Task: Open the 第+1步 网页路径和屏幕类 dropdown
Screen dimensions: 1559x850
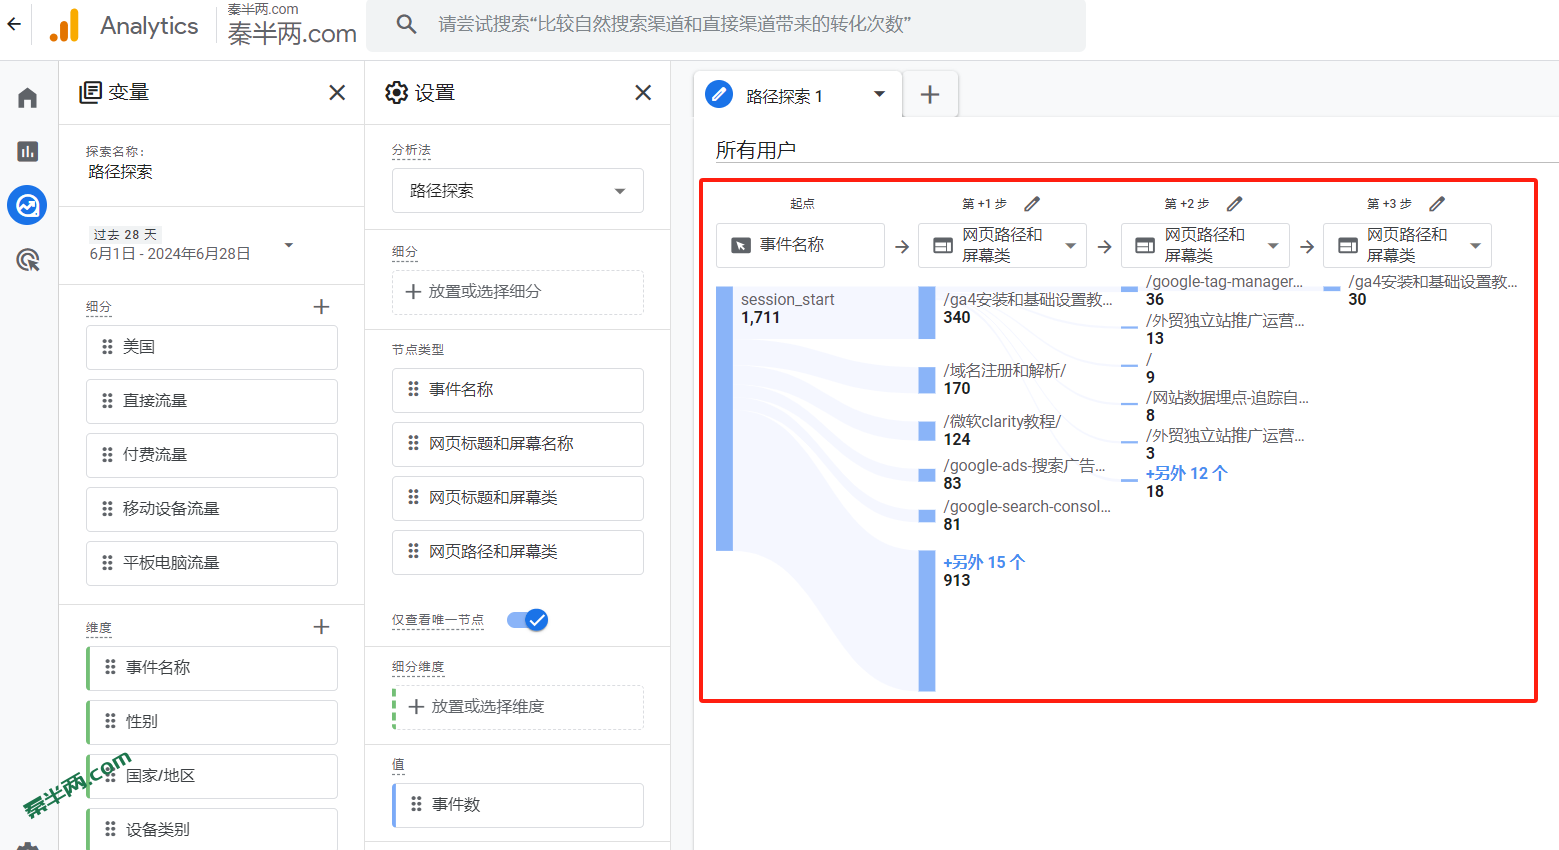Action: click(1002, 245)
